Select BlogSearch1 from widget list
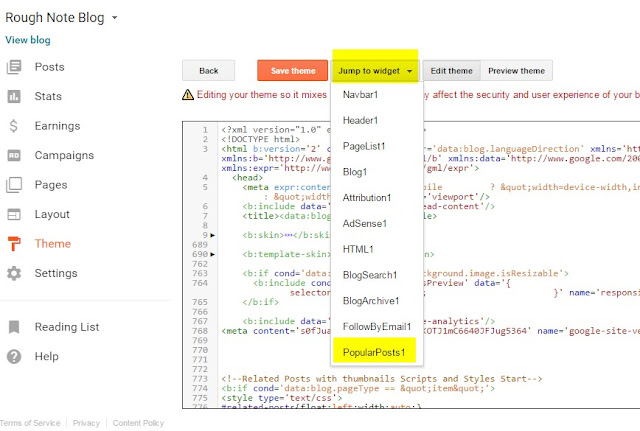Screen dimensions: 640x431 [x=370, y=275]
